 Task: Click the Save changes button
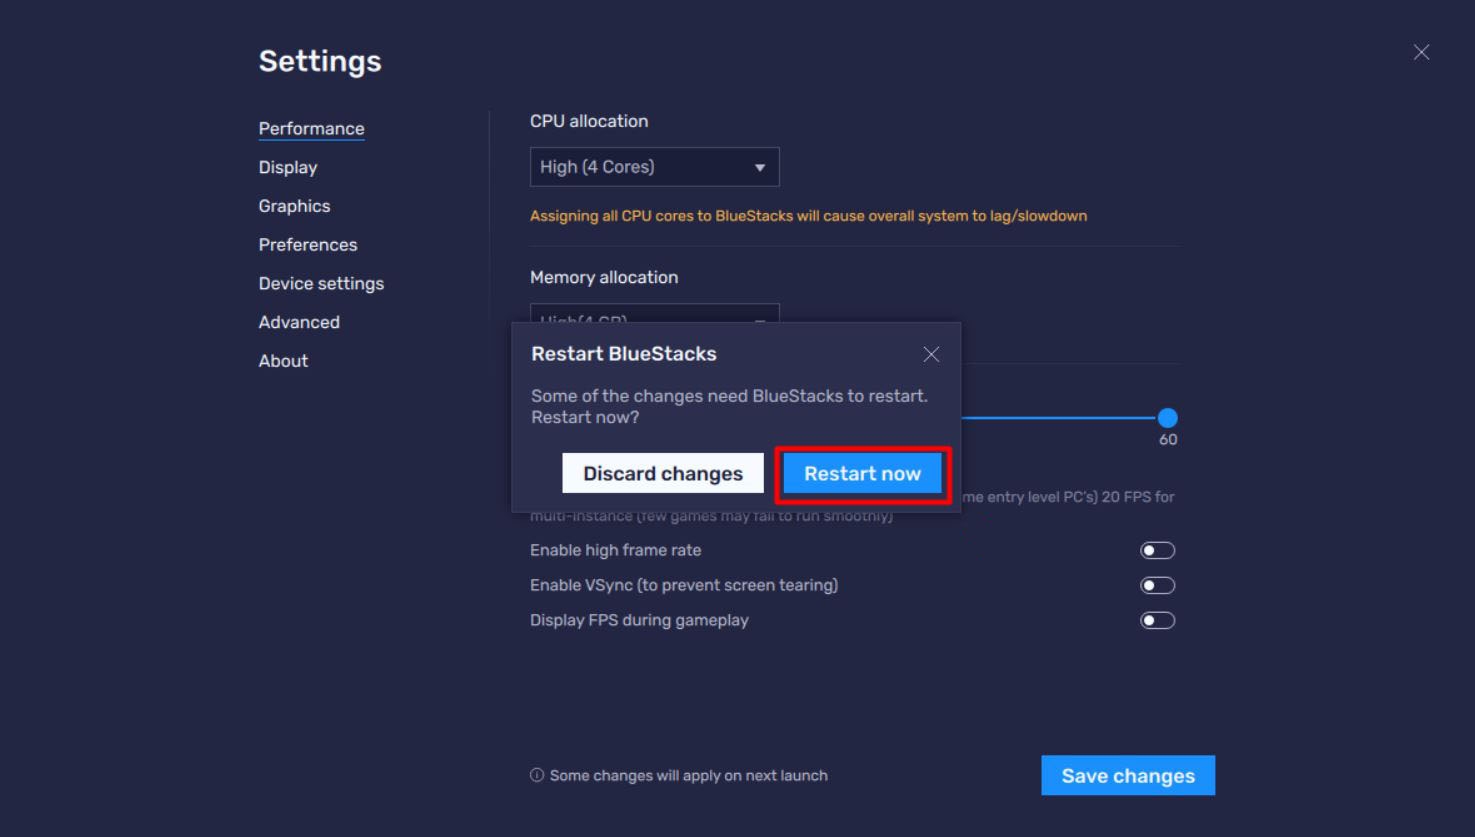1127,776
